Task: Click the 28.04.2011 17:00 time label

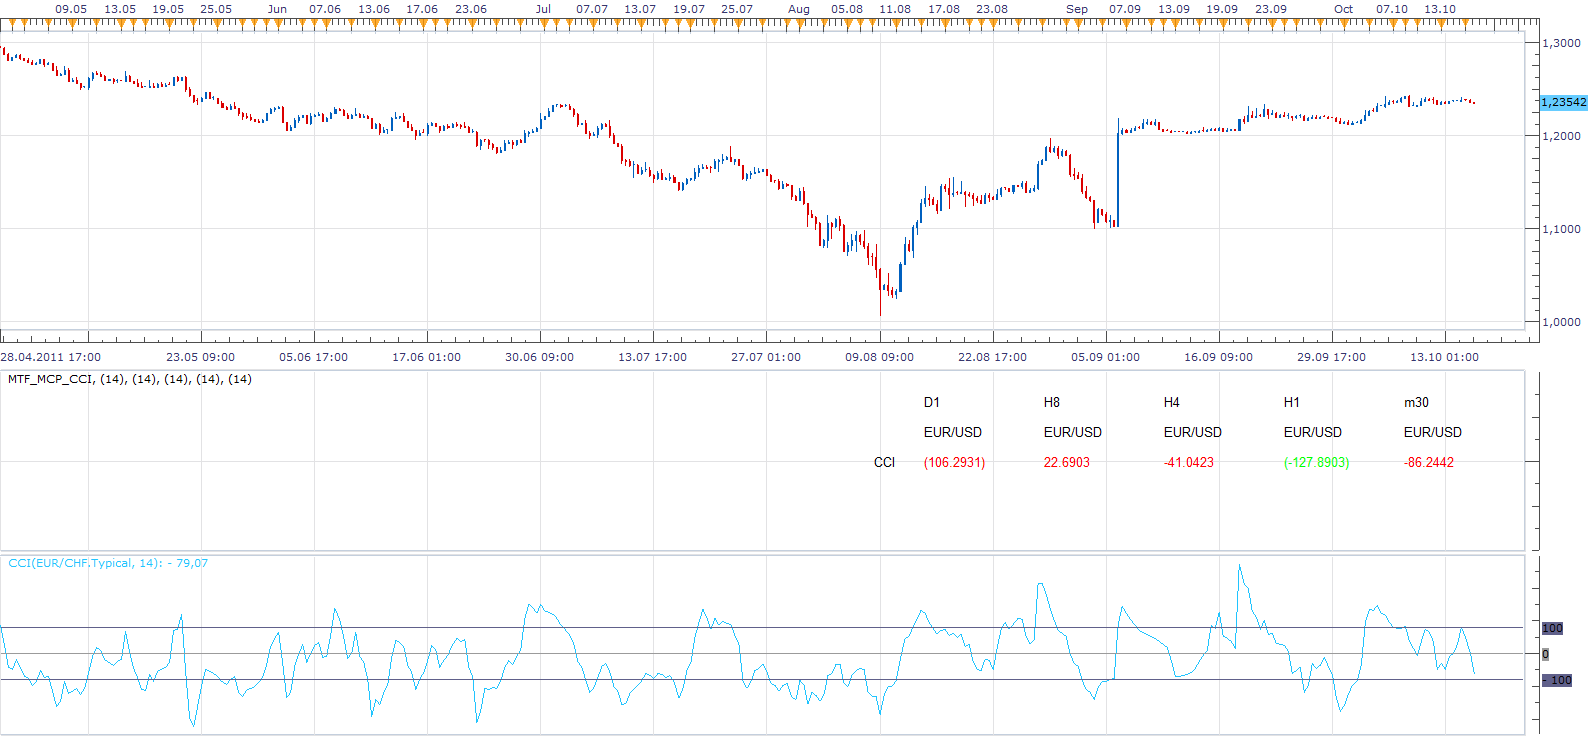Action: coord(51,357)
